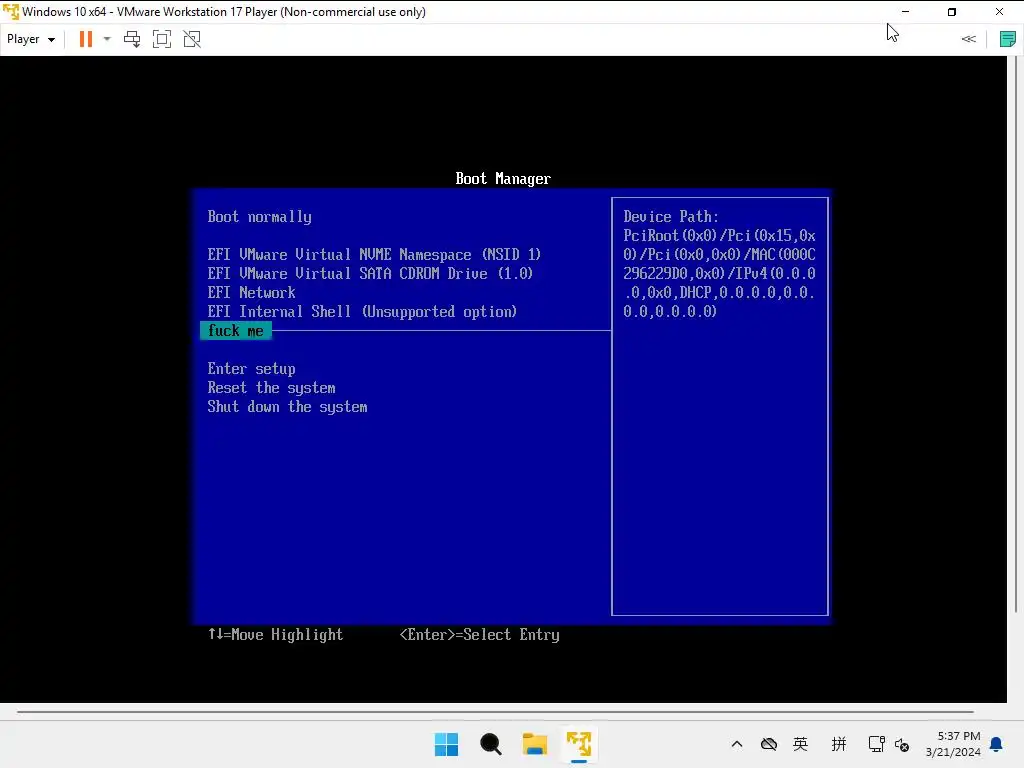Click the Device Path label

[x=671, y=217]
